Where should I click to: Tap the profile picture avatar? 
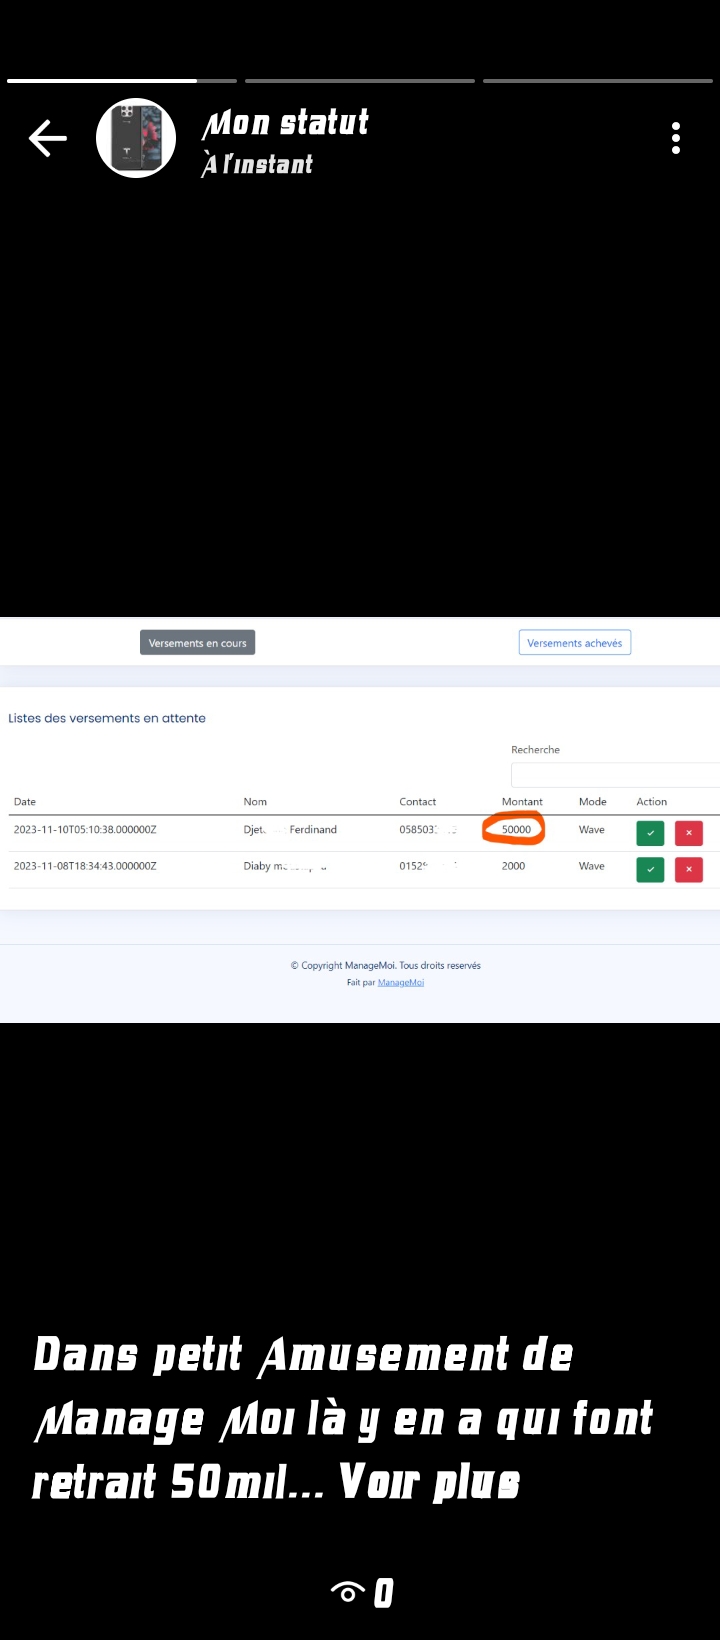pos(136,138)
